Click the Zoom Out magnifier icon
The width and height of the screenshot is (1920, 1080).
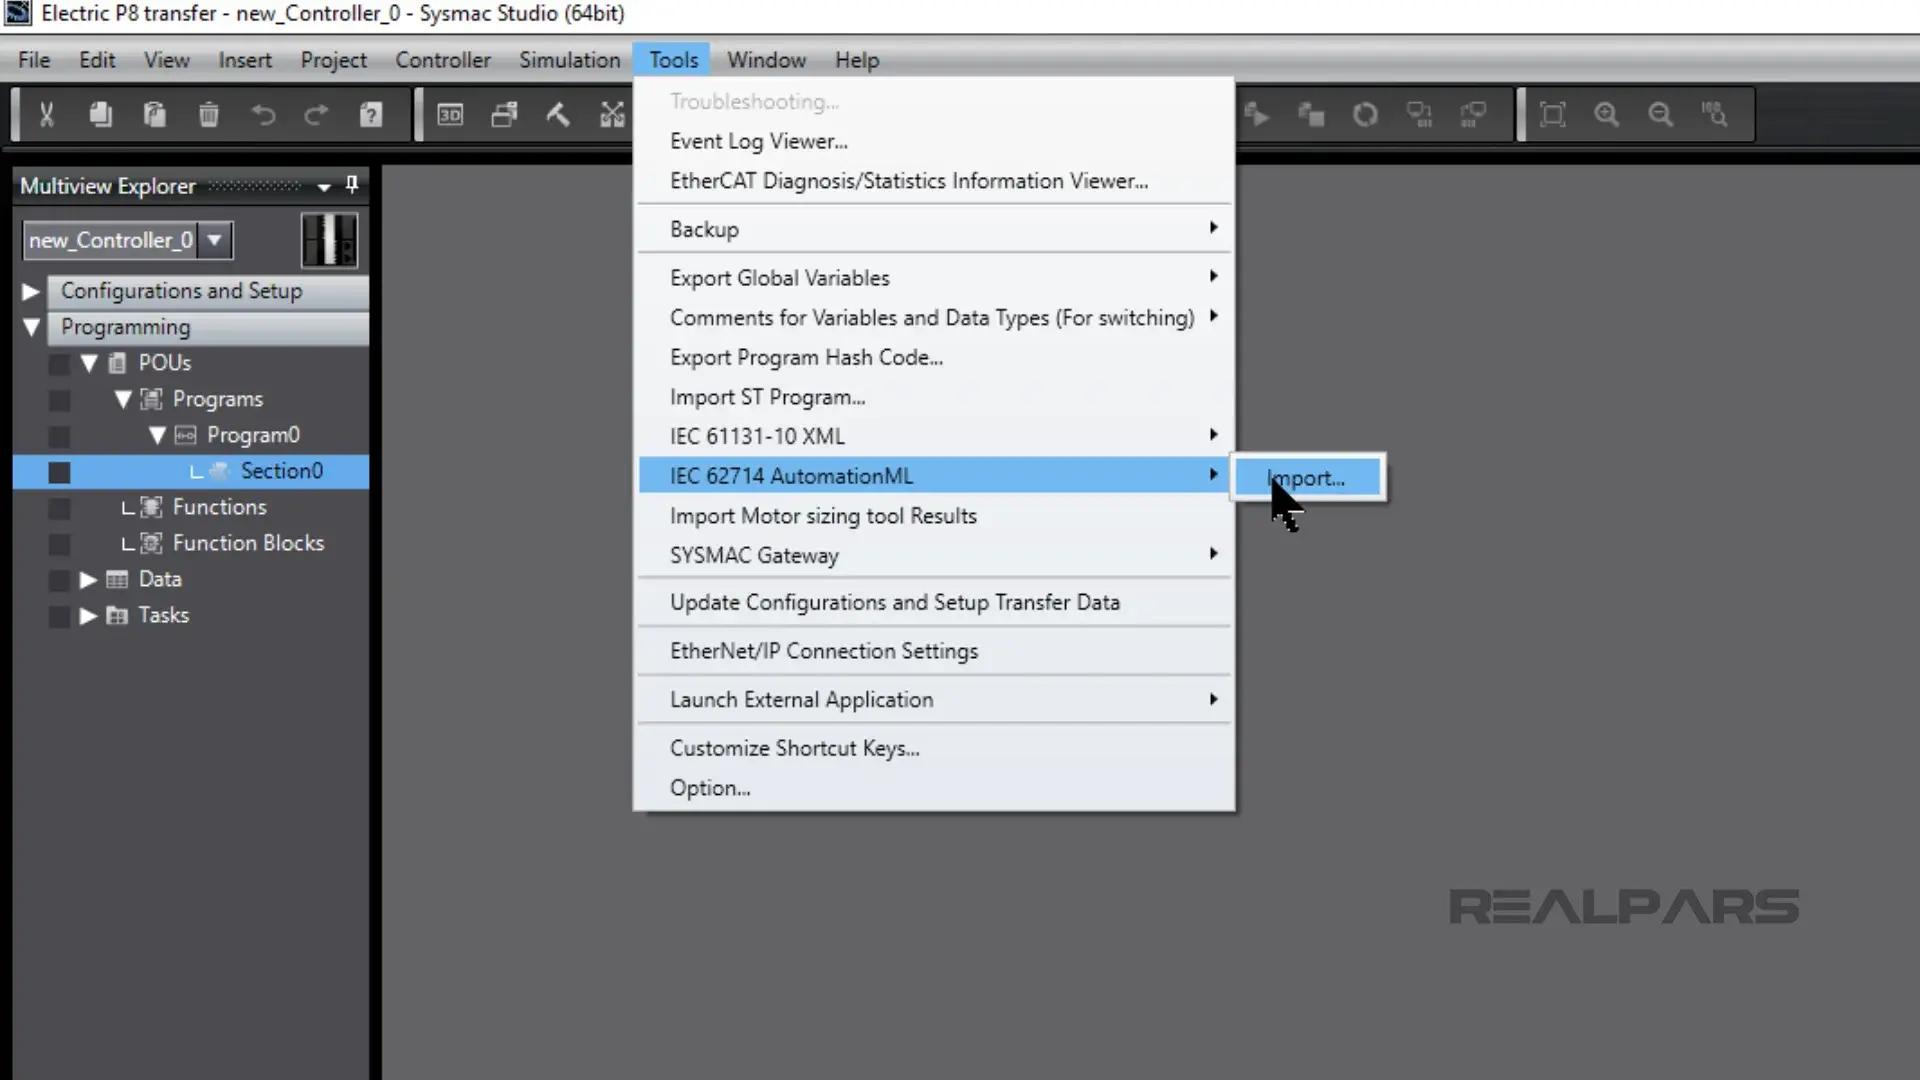pyautogui.click(x=1660, y=114)
